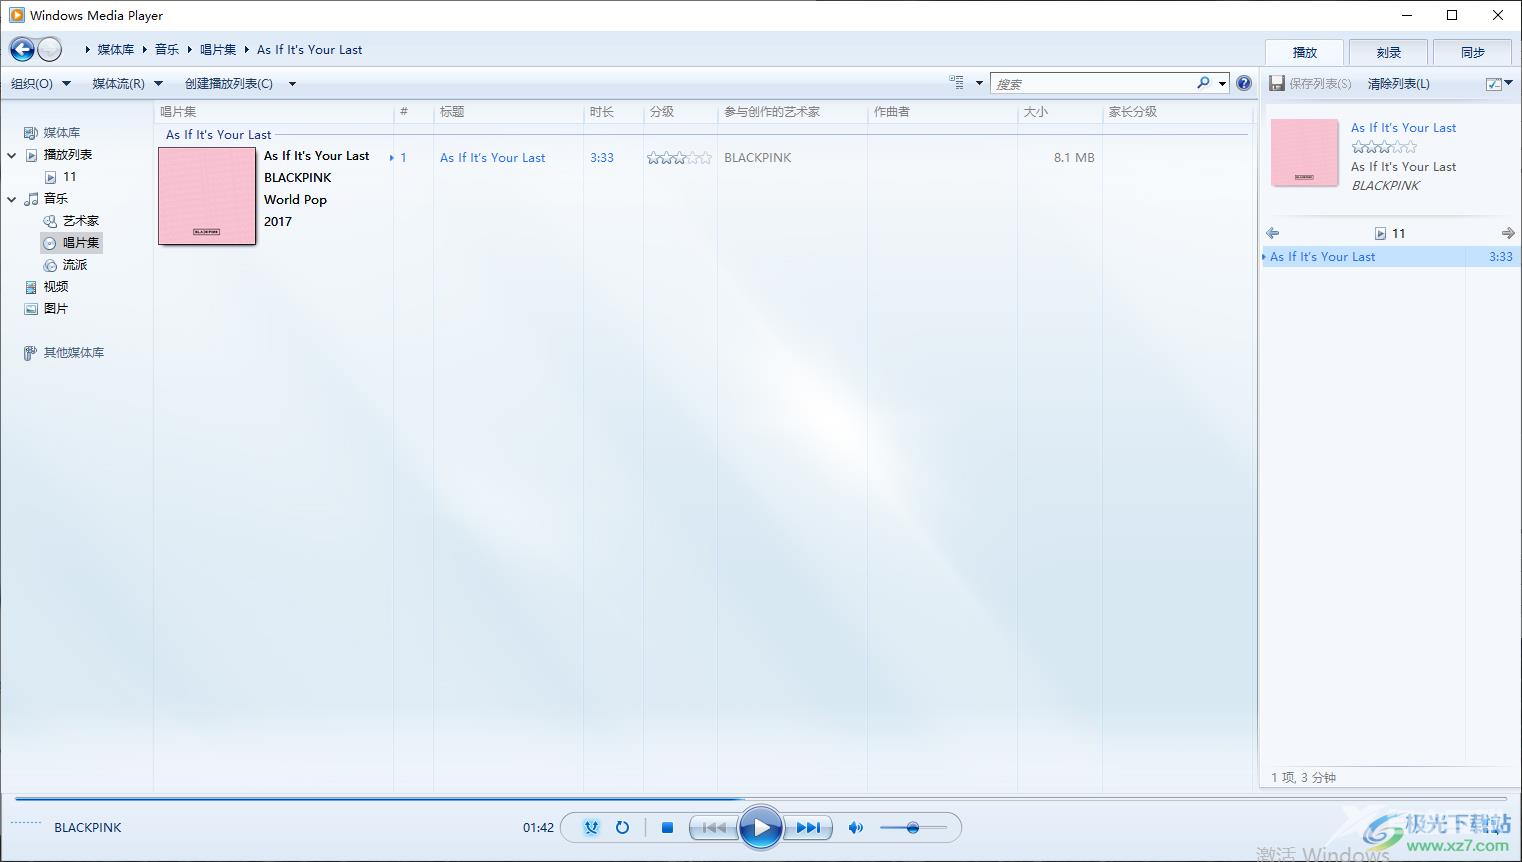Skip to the next track

point(808,827)
